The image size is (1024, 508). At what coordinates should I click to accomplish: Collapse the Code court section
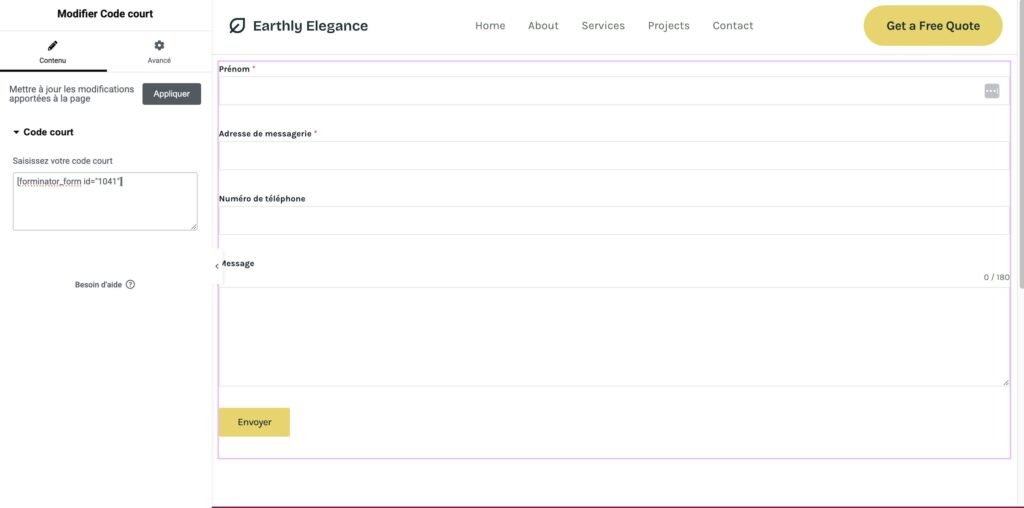tap(17, 132)
